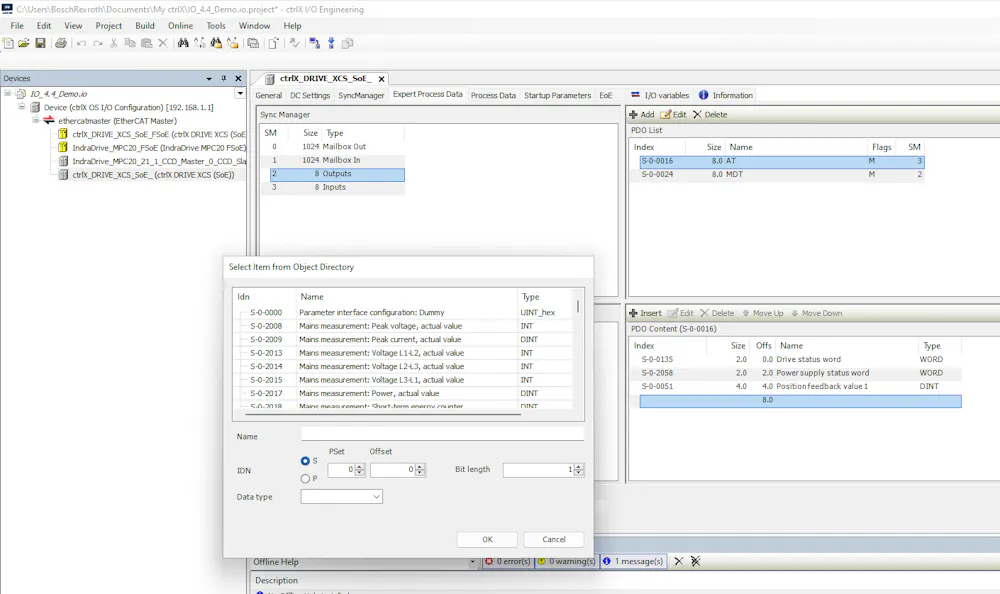Viewport: 1000px width, 594px height.
Task: Click Cancel in Select Item dialog
Action: coord(554,539)
